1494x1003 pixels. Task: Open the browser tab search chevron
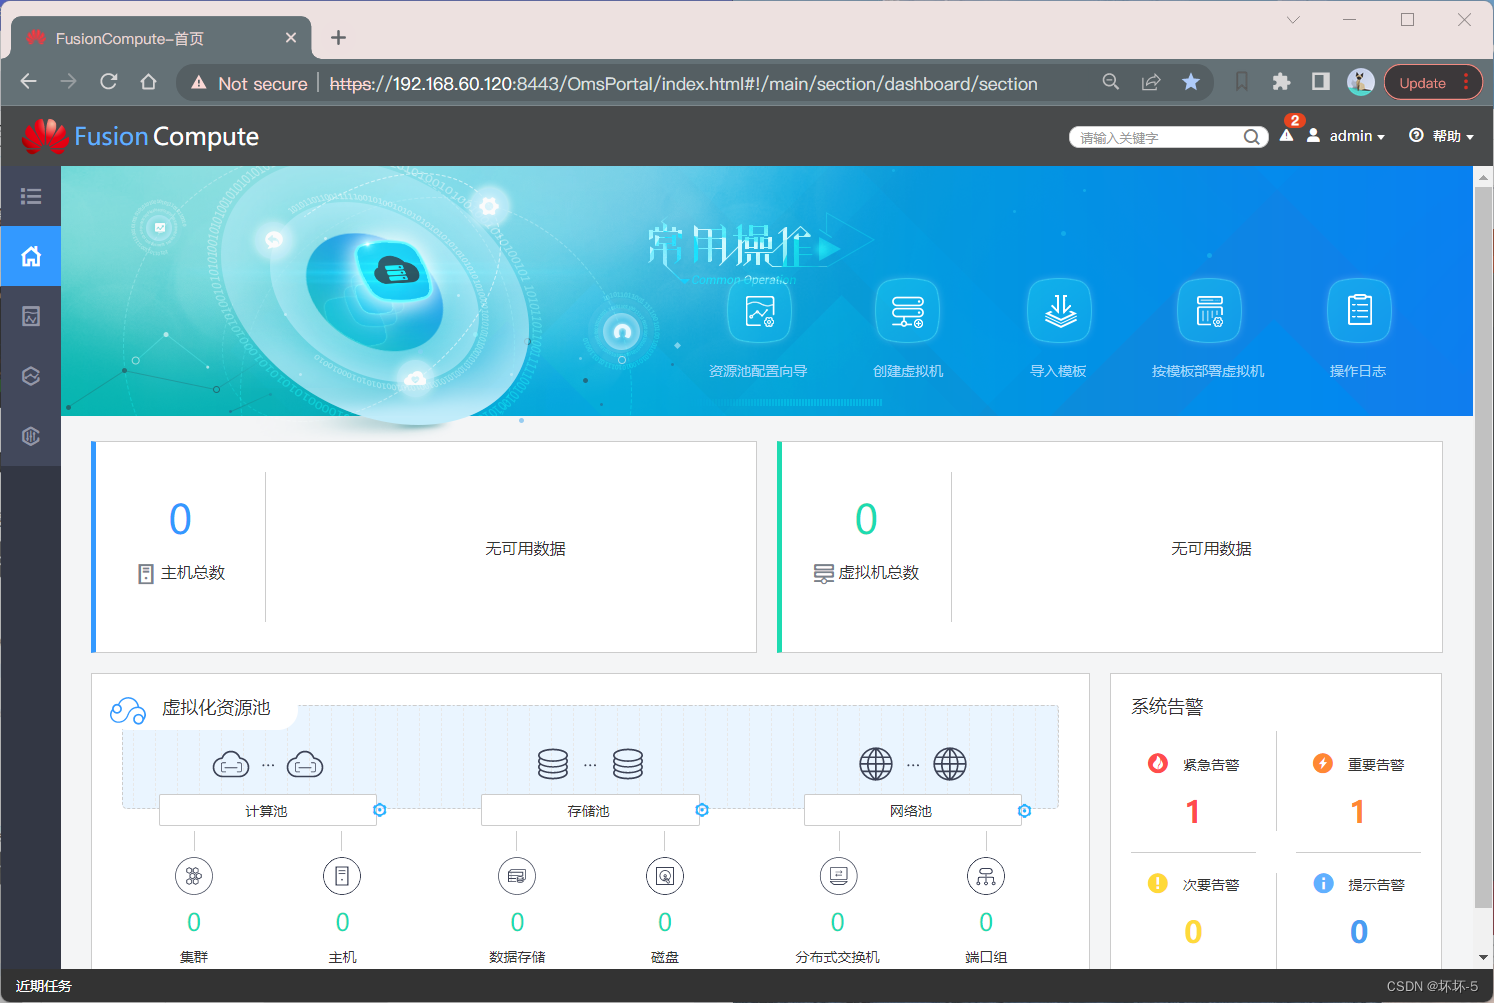pyautogui.click(x=1293, y=20)
